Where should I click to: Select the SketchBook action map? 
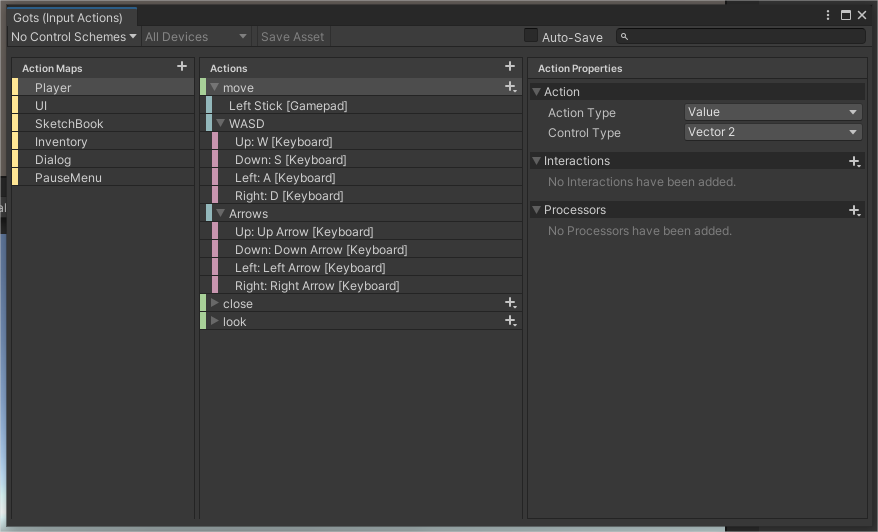tap(69, 124)
